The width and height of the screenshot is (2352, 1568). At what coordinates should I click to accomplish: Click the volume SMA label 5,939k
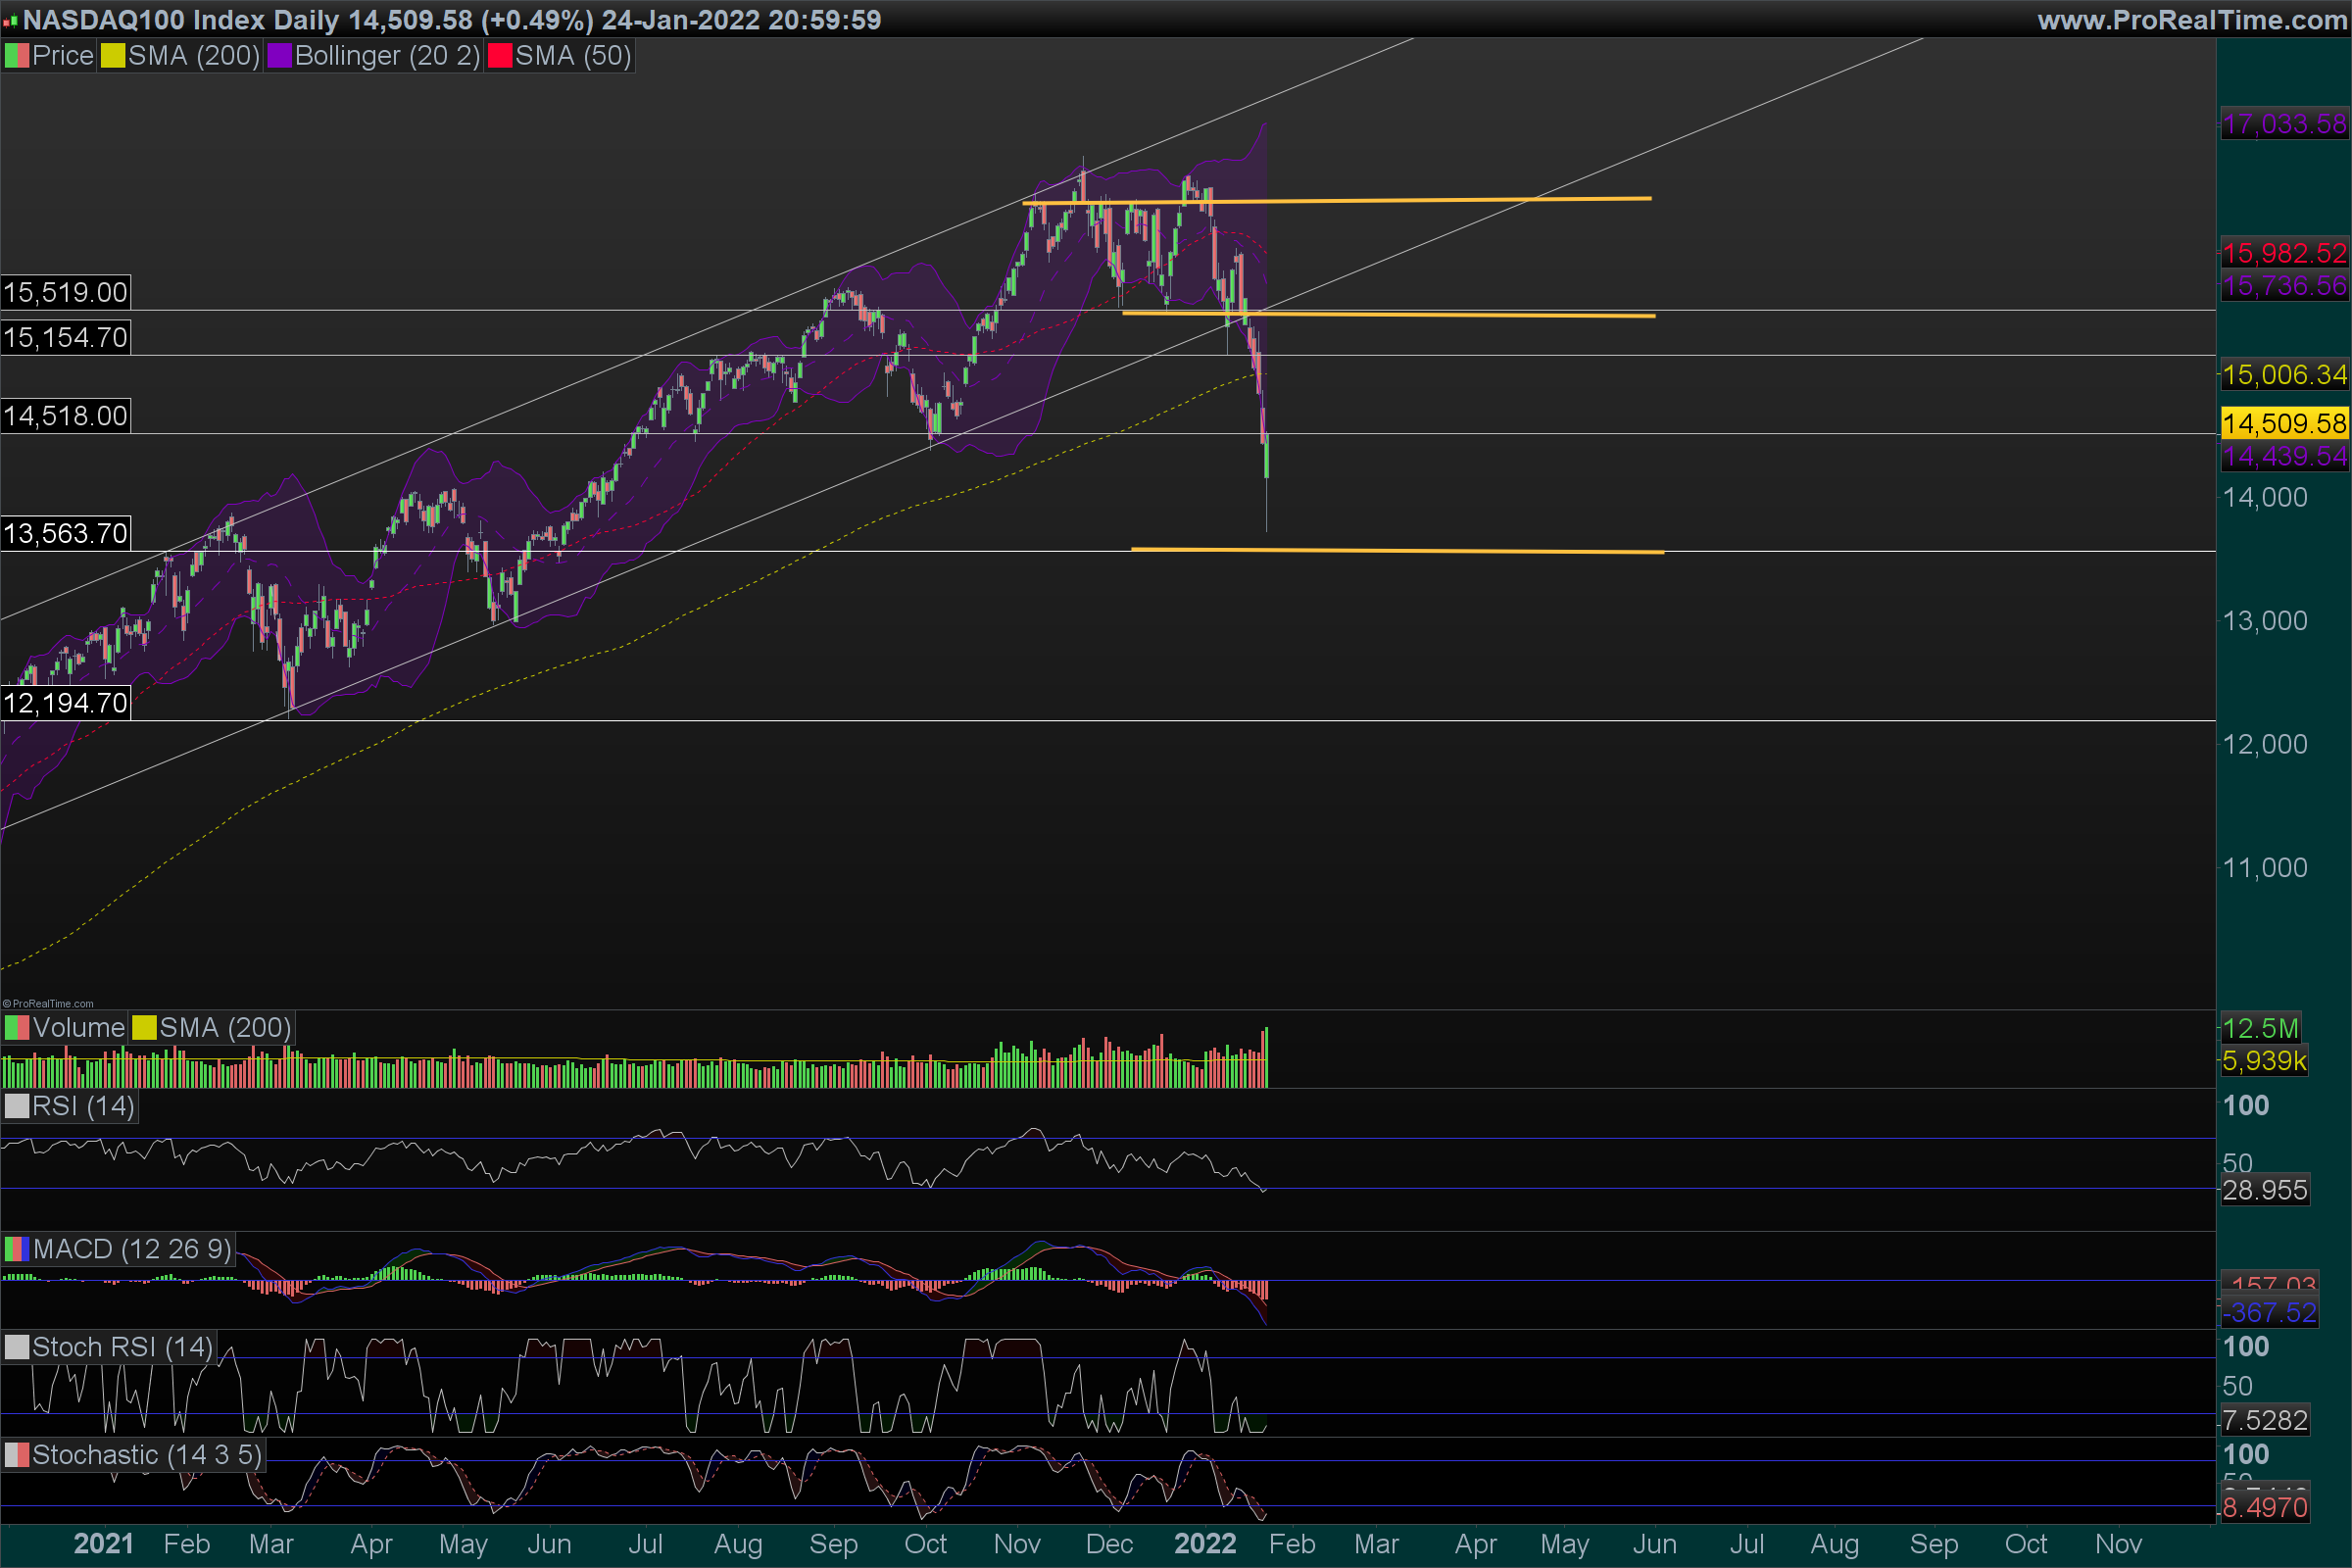pos(2263,1061)
